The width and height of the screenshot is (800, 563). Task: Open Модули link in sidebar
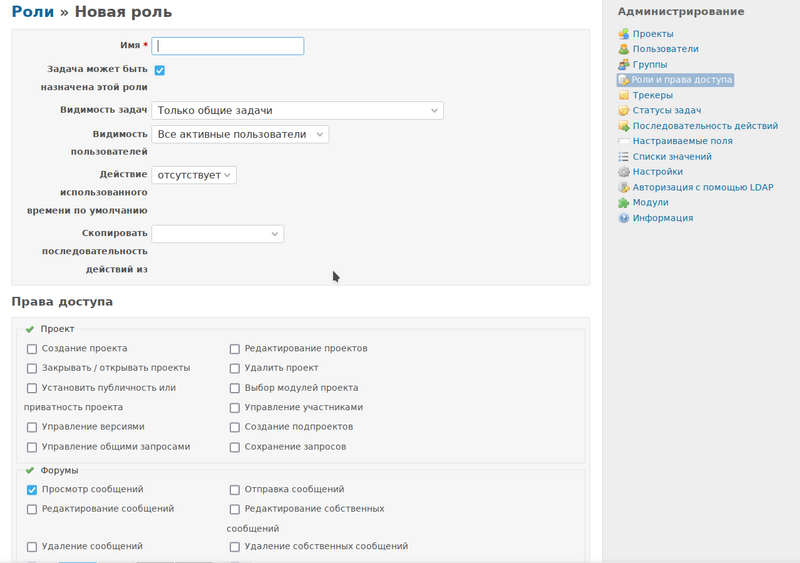(x=651, y=202)
